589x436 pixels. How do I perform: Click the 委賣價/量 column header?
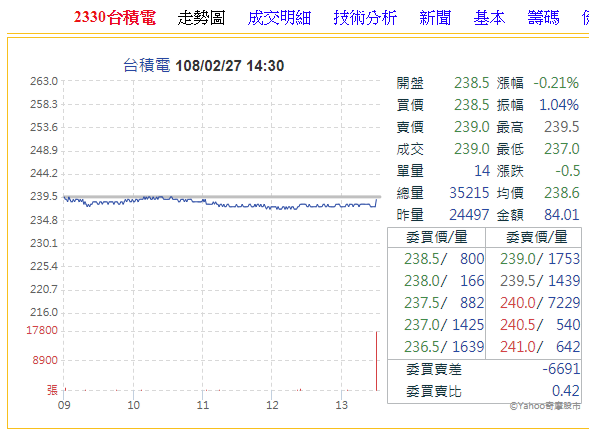[x=536, y=237]
